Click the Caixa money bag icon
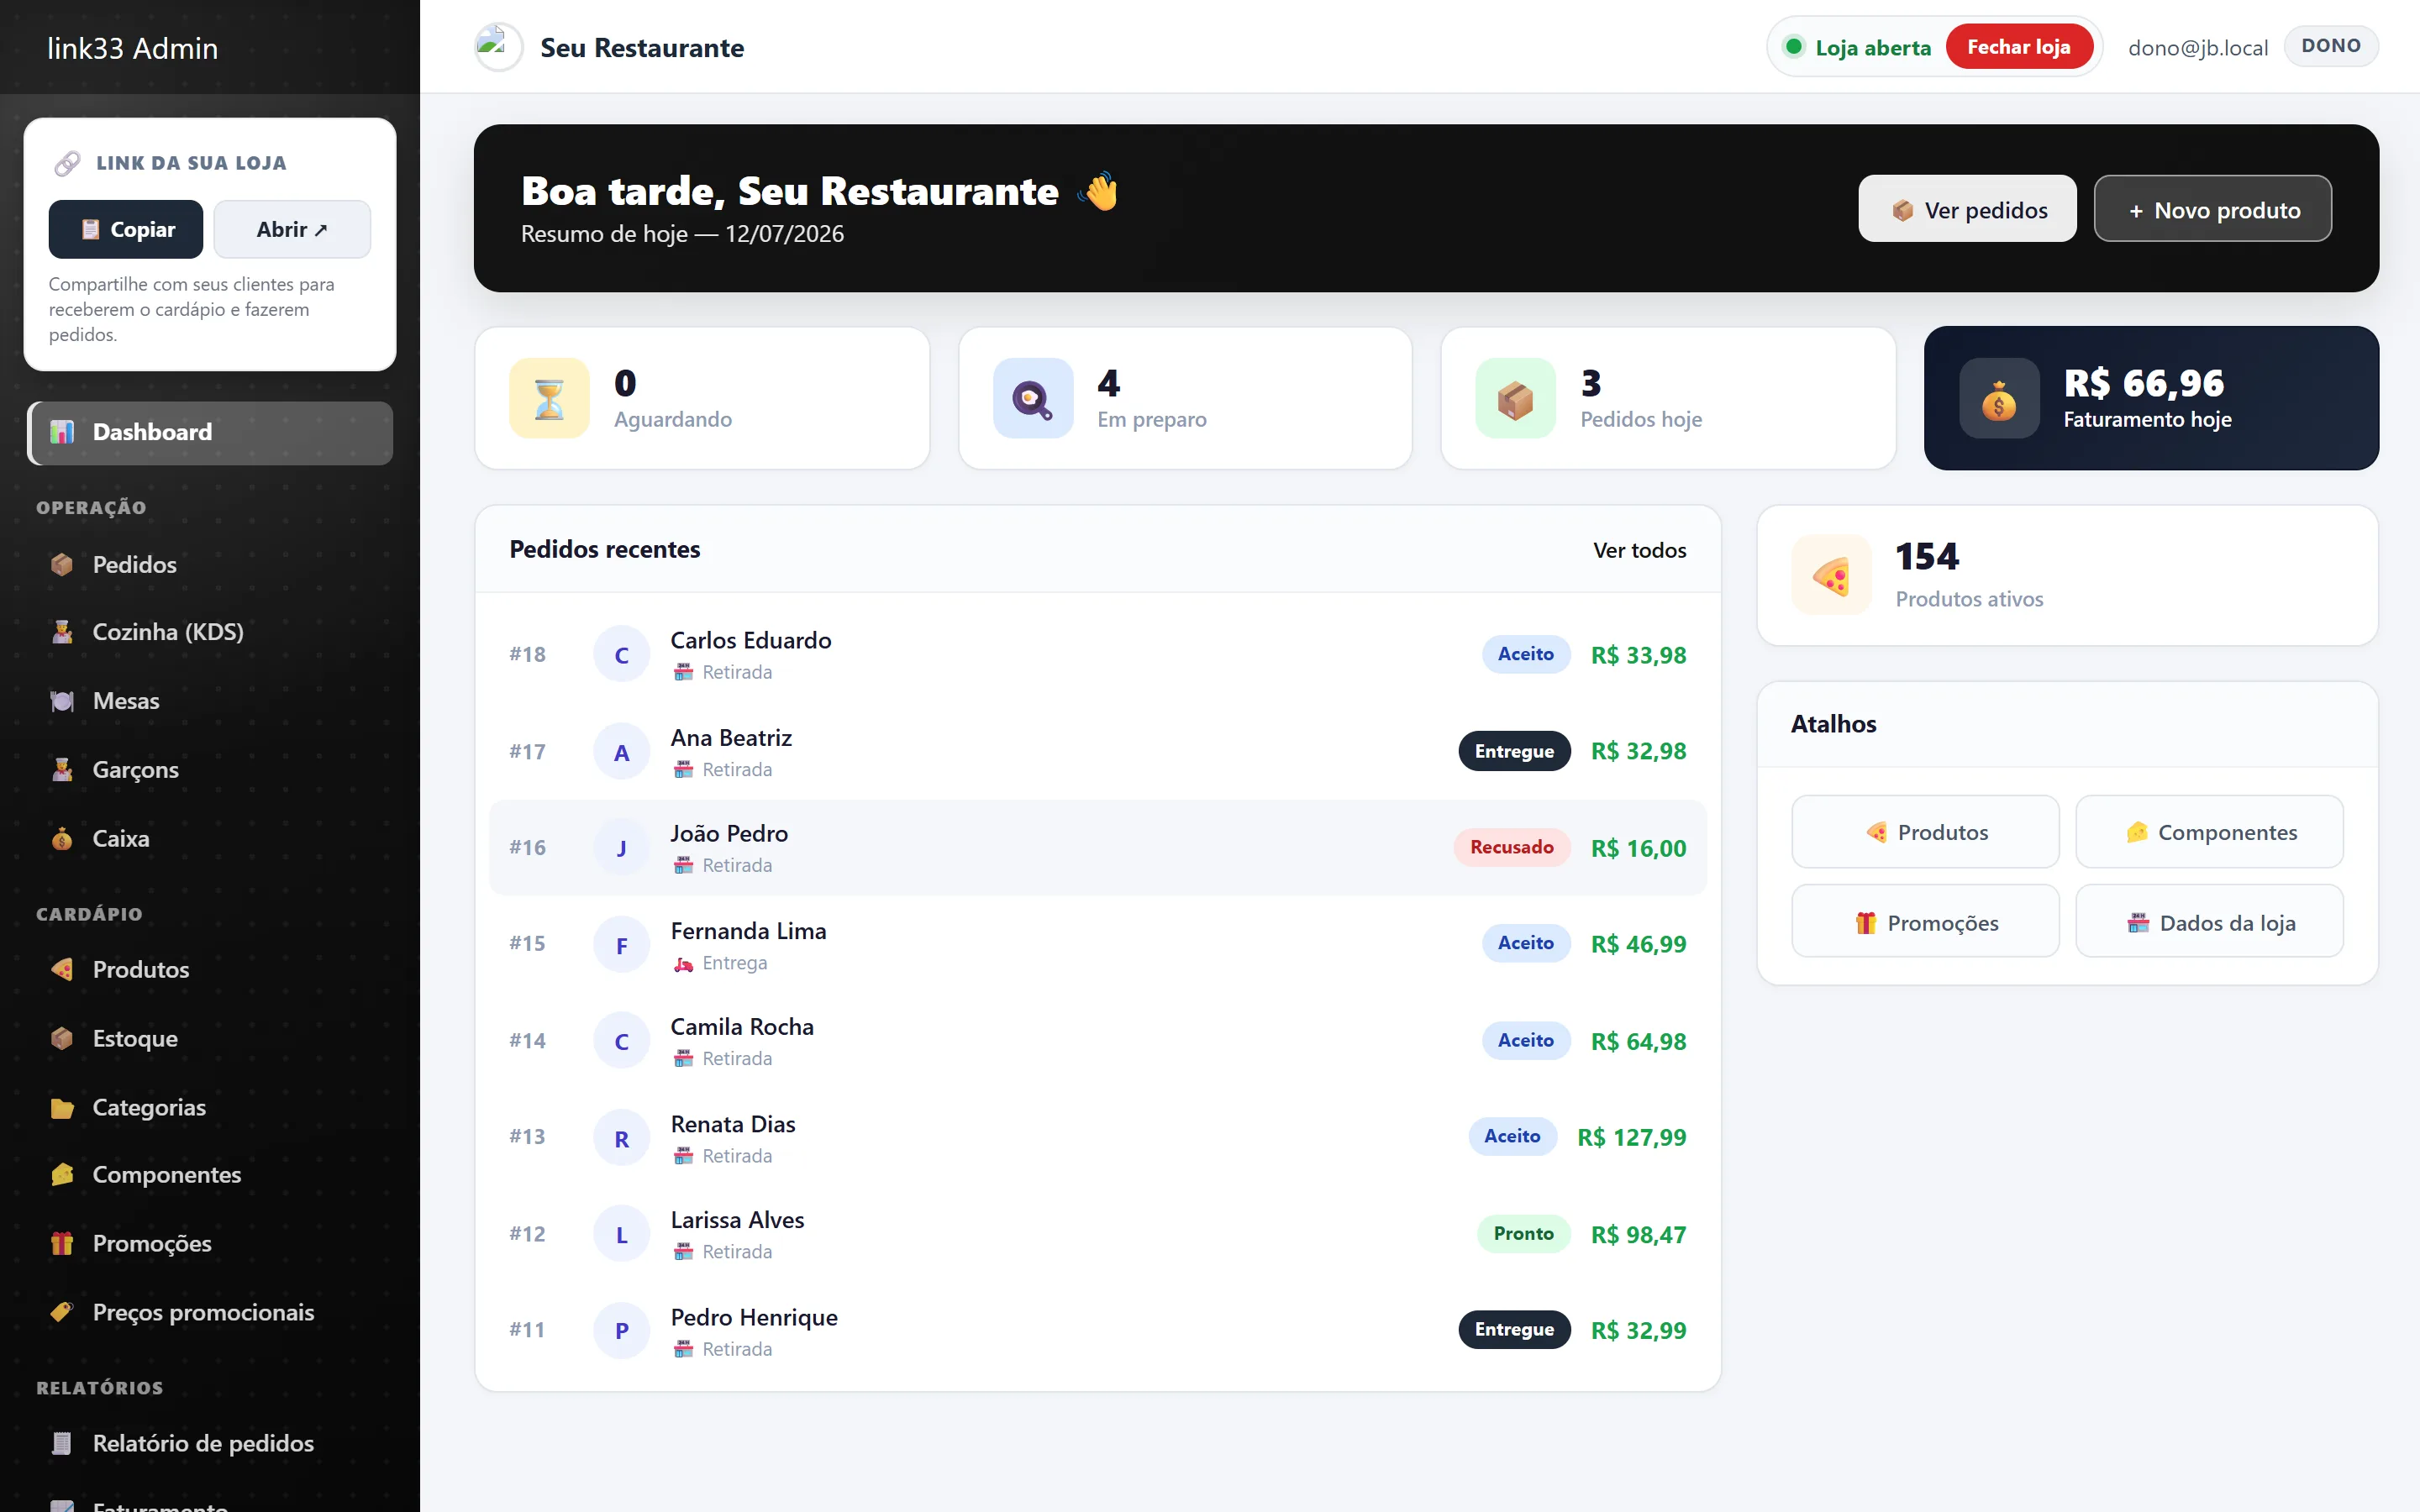This screenshot has width=2420, height=1512. 62,839
